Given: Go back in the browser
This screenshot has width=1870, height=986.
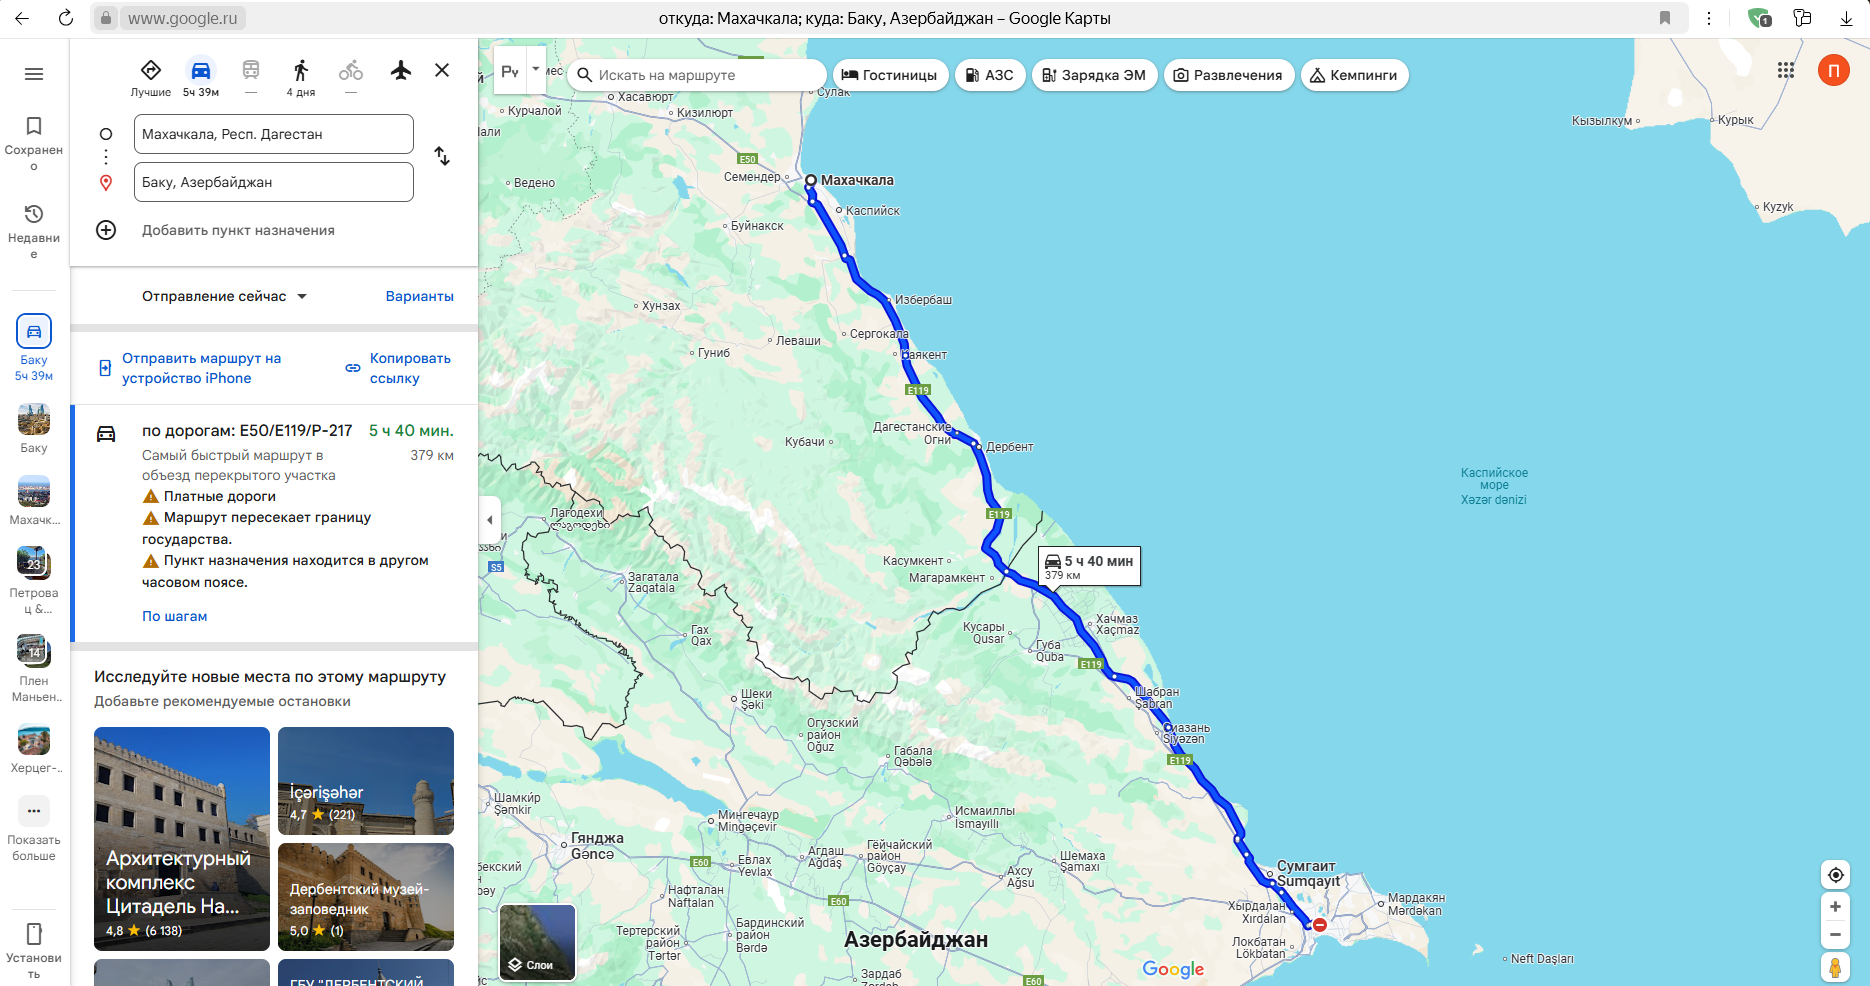Looking at the screenshot, I should pos(22,18).
